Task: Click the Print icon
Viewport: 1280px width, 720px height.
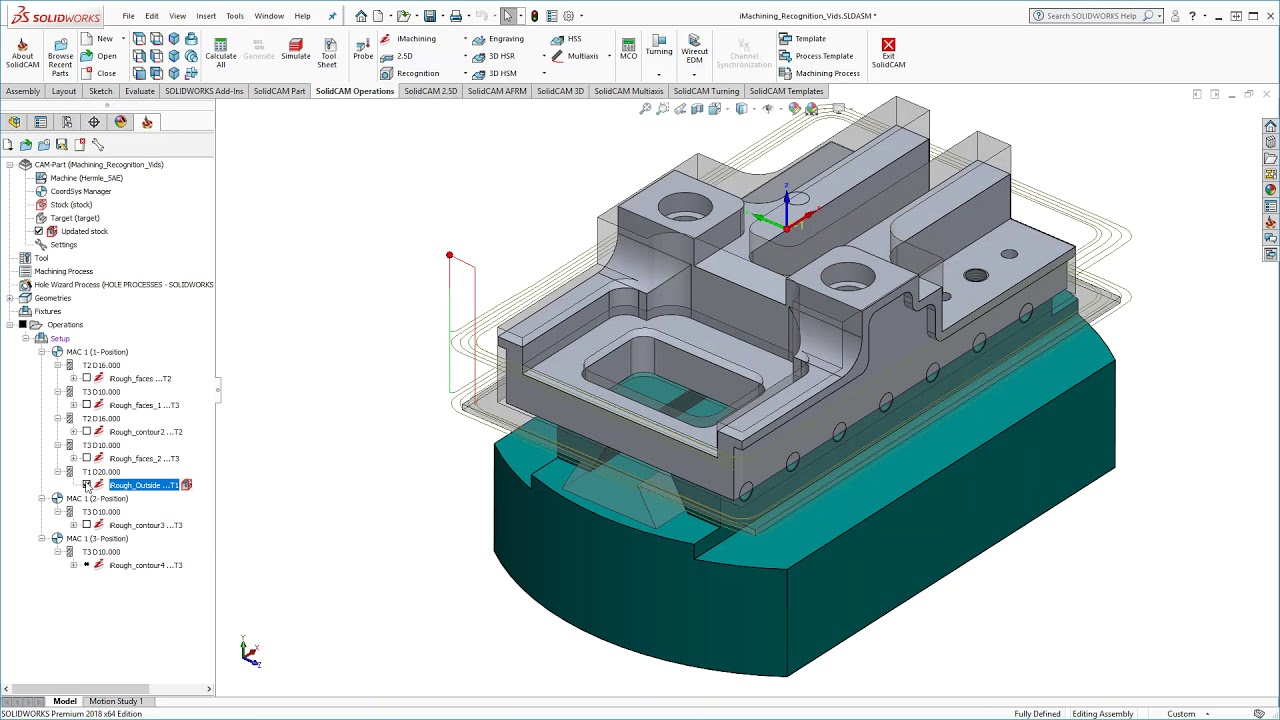Action: click(456, 16)
